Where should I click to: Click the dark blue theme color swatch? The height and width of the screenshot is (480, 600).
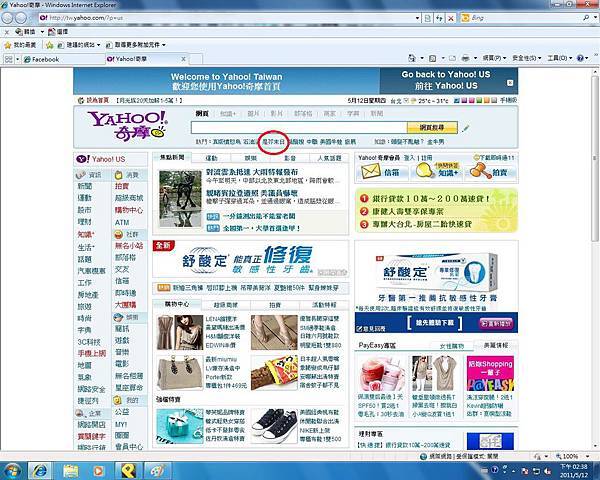[x=457, y=100]
